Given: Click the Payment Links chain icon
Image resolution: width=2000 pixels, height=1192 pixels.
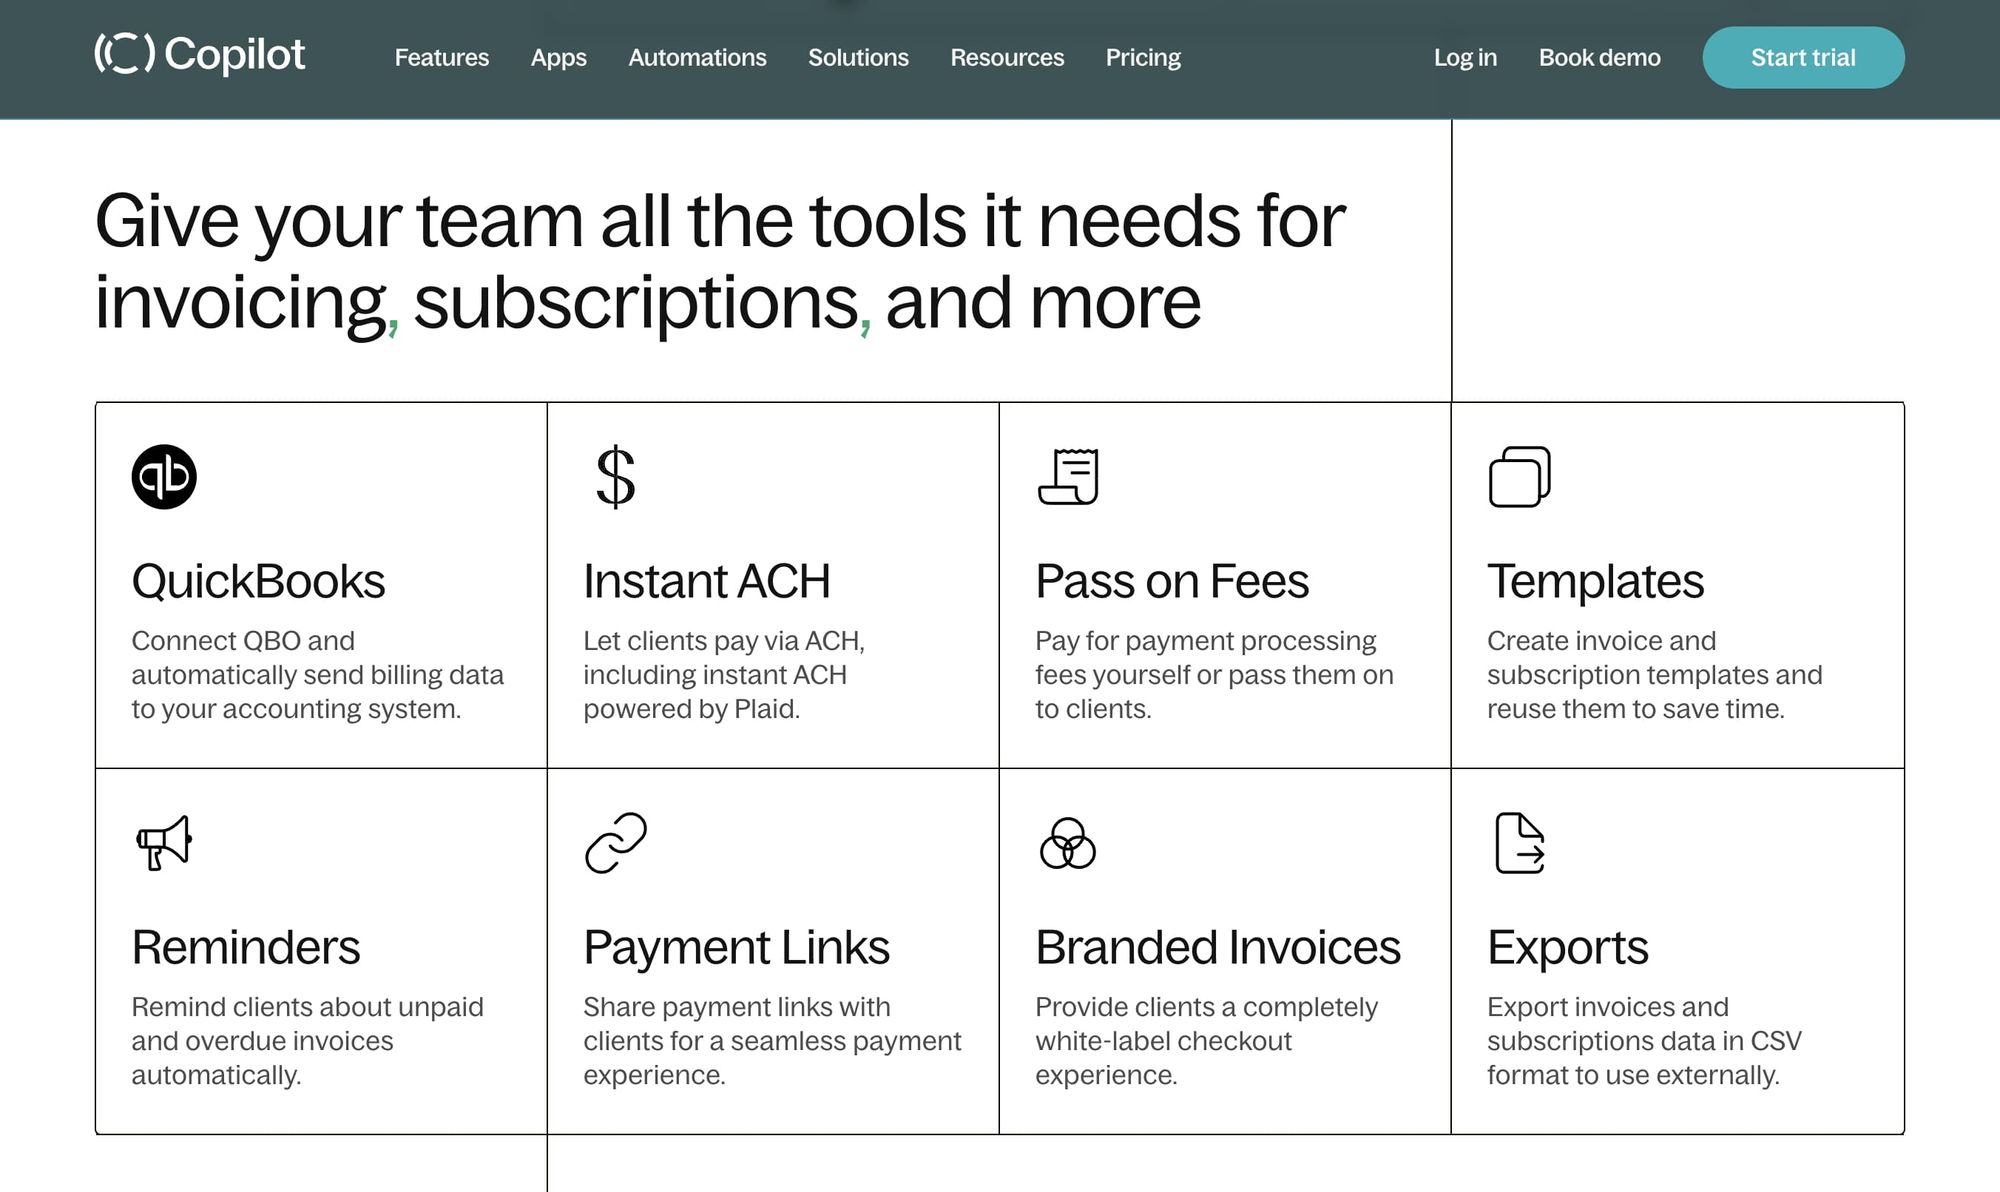Looking at the screenshot, I should pos(615,843).
